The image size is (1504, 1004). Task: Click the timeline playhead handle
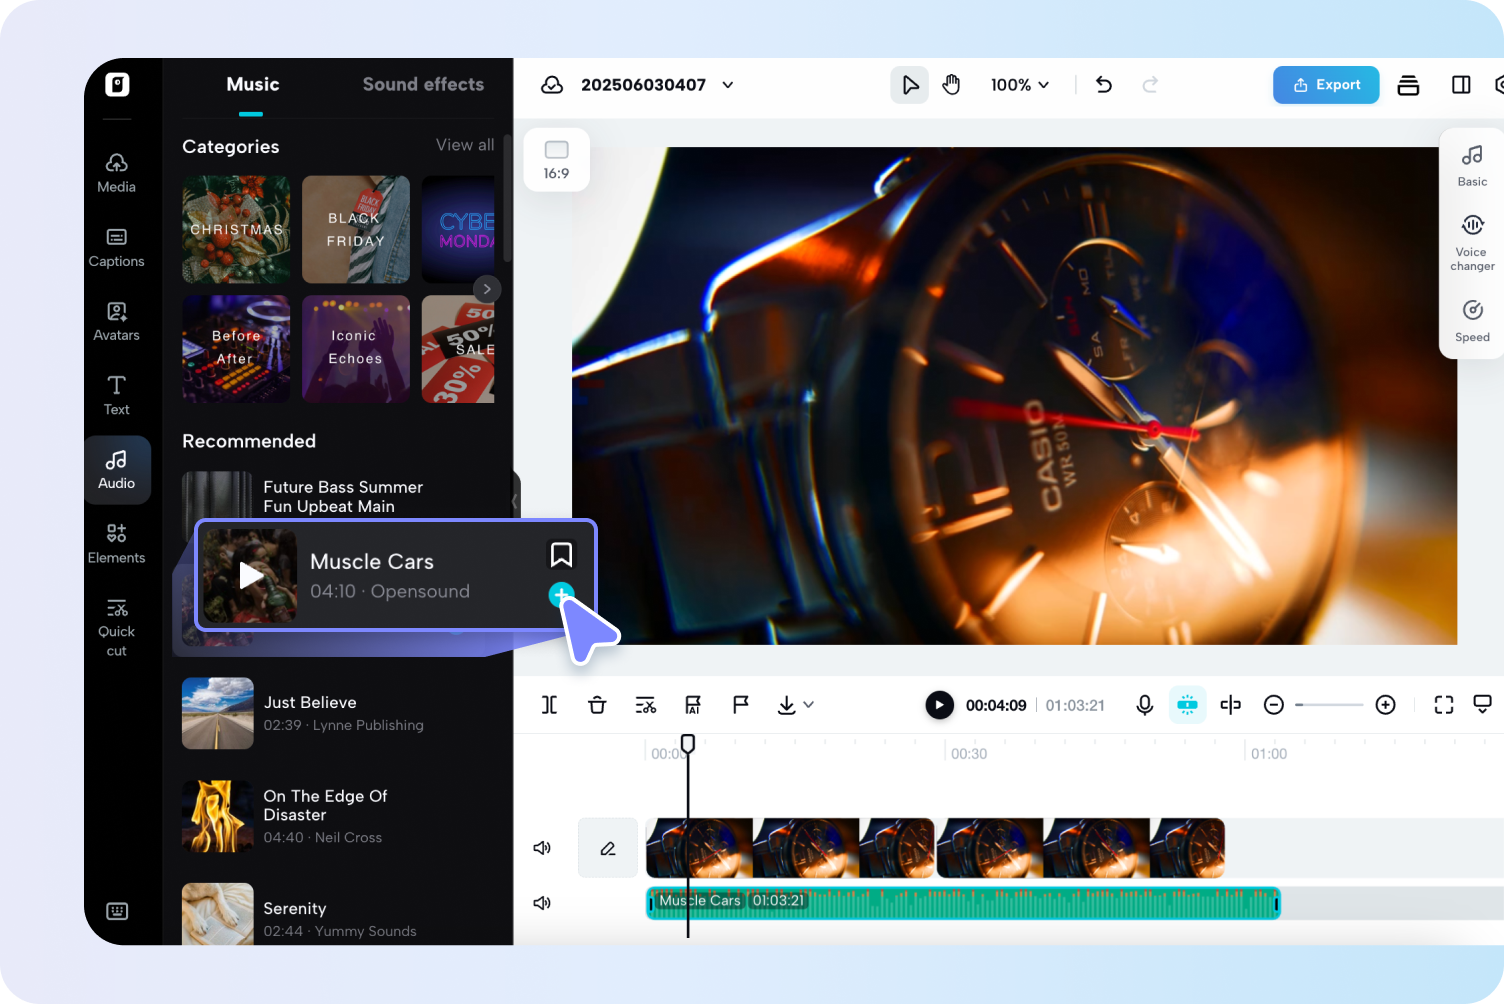[688, 743]
